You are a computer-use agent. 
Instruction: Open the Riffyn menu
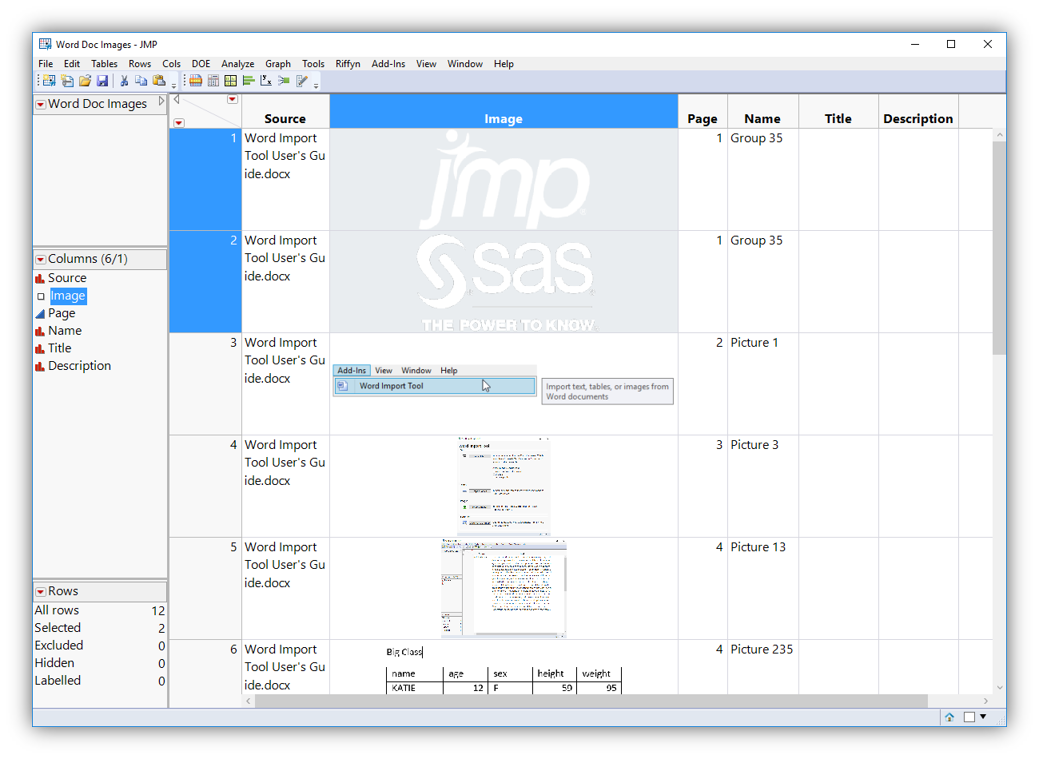click(347, 63)
